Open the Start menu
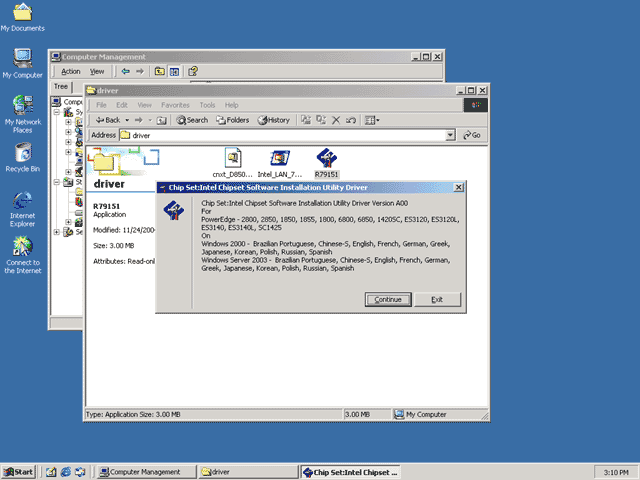The height and width of the screenshot is (480, 640). tap(18, 472)
